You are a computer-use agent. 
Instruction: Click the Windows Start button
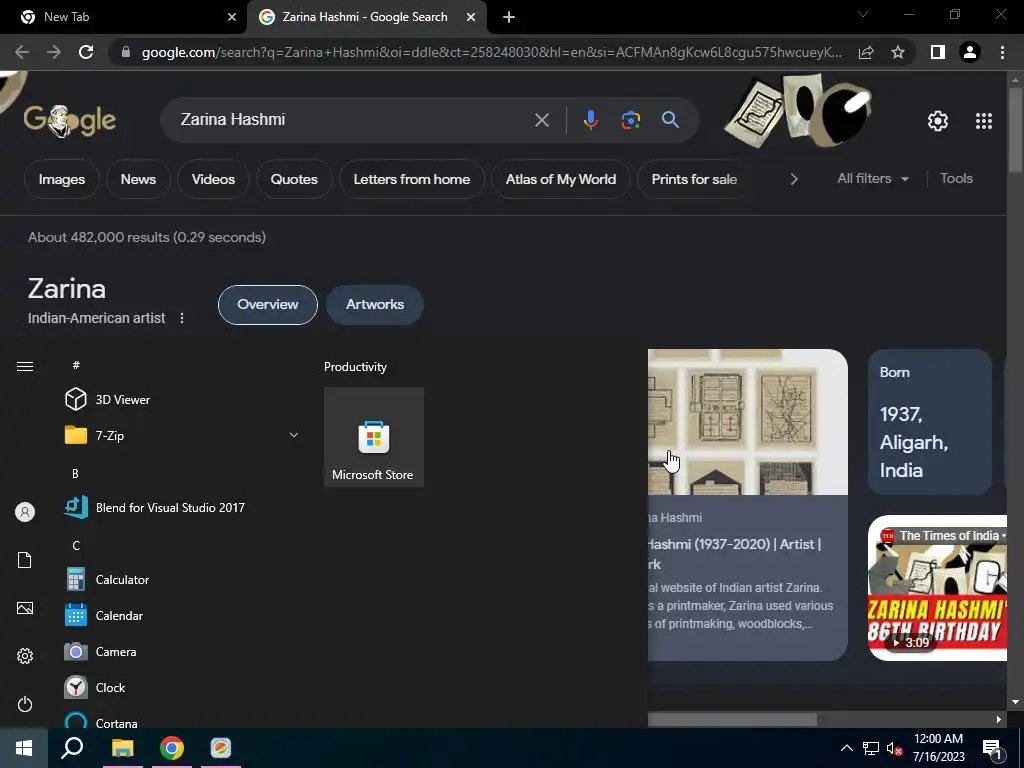(24, 748)
